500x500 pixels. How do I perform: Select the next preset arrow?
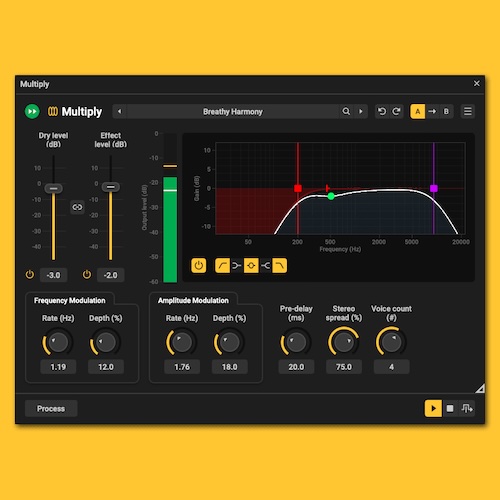tap(361, 111)
